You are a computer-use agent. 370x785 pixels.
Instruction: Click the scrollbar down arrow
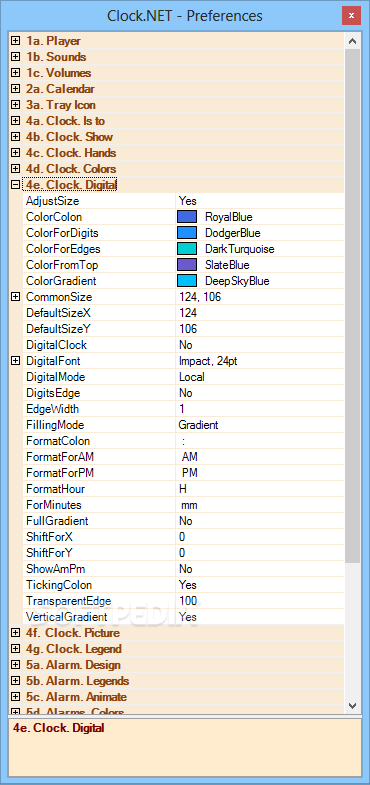point(352,705)
